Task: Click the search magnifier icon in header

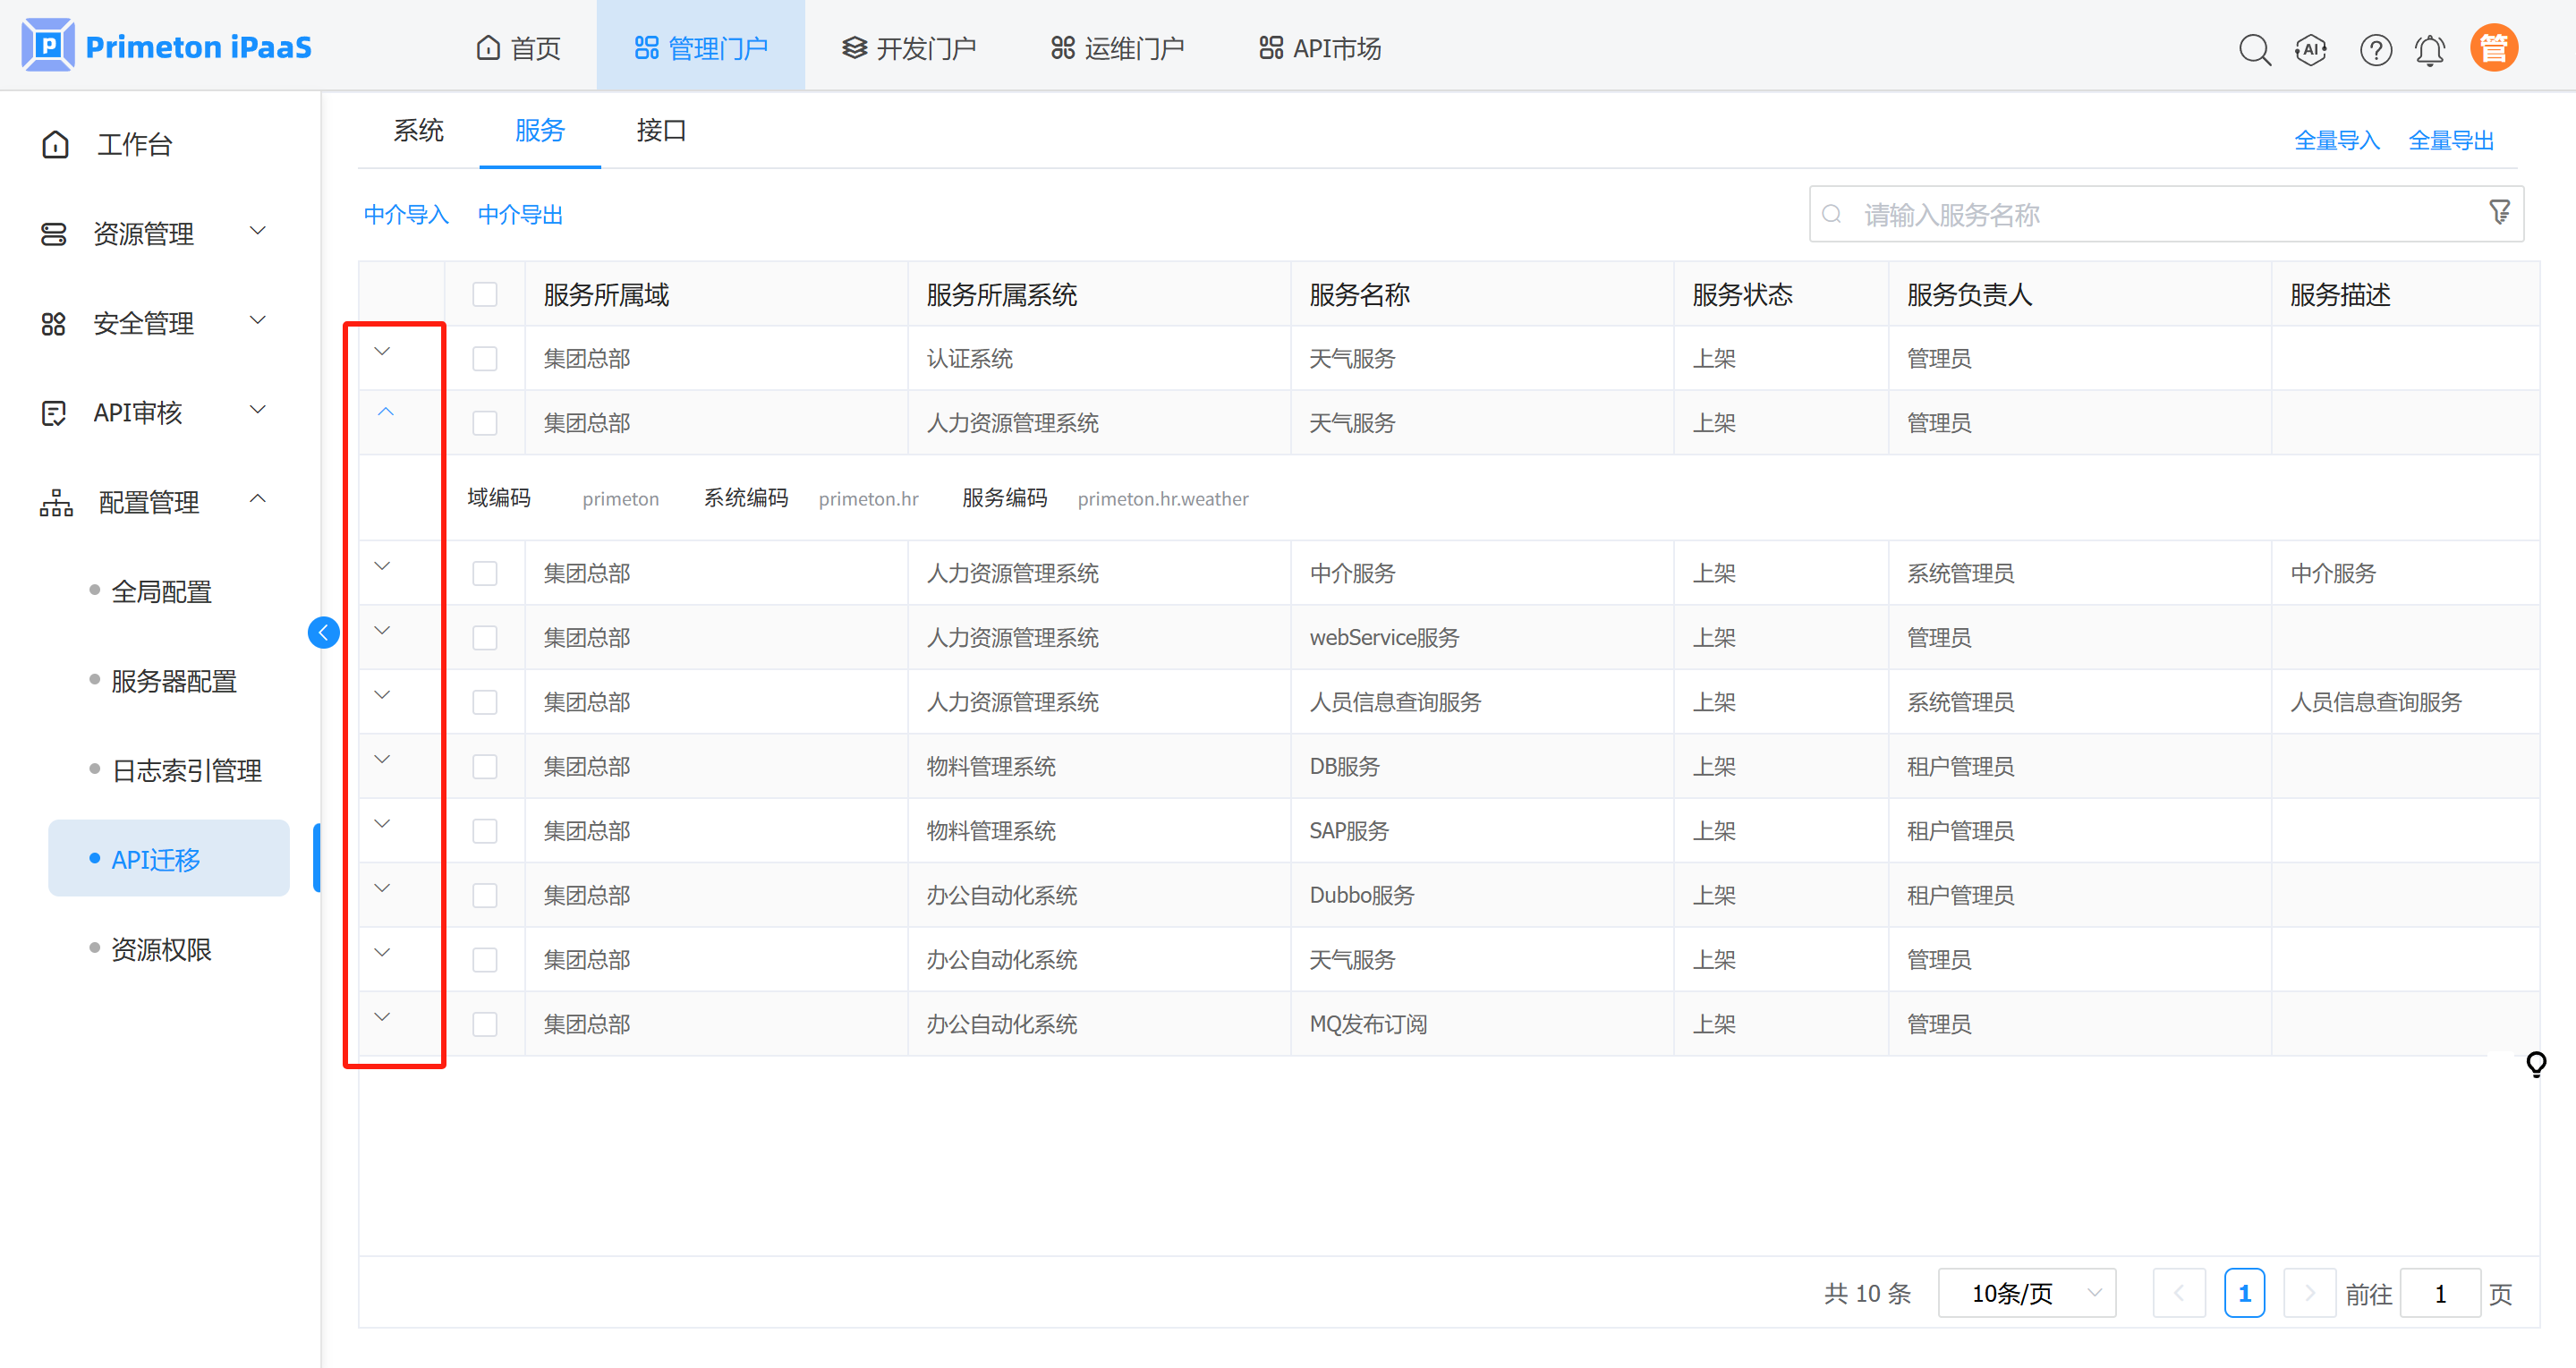Action: click(2254, 49)
